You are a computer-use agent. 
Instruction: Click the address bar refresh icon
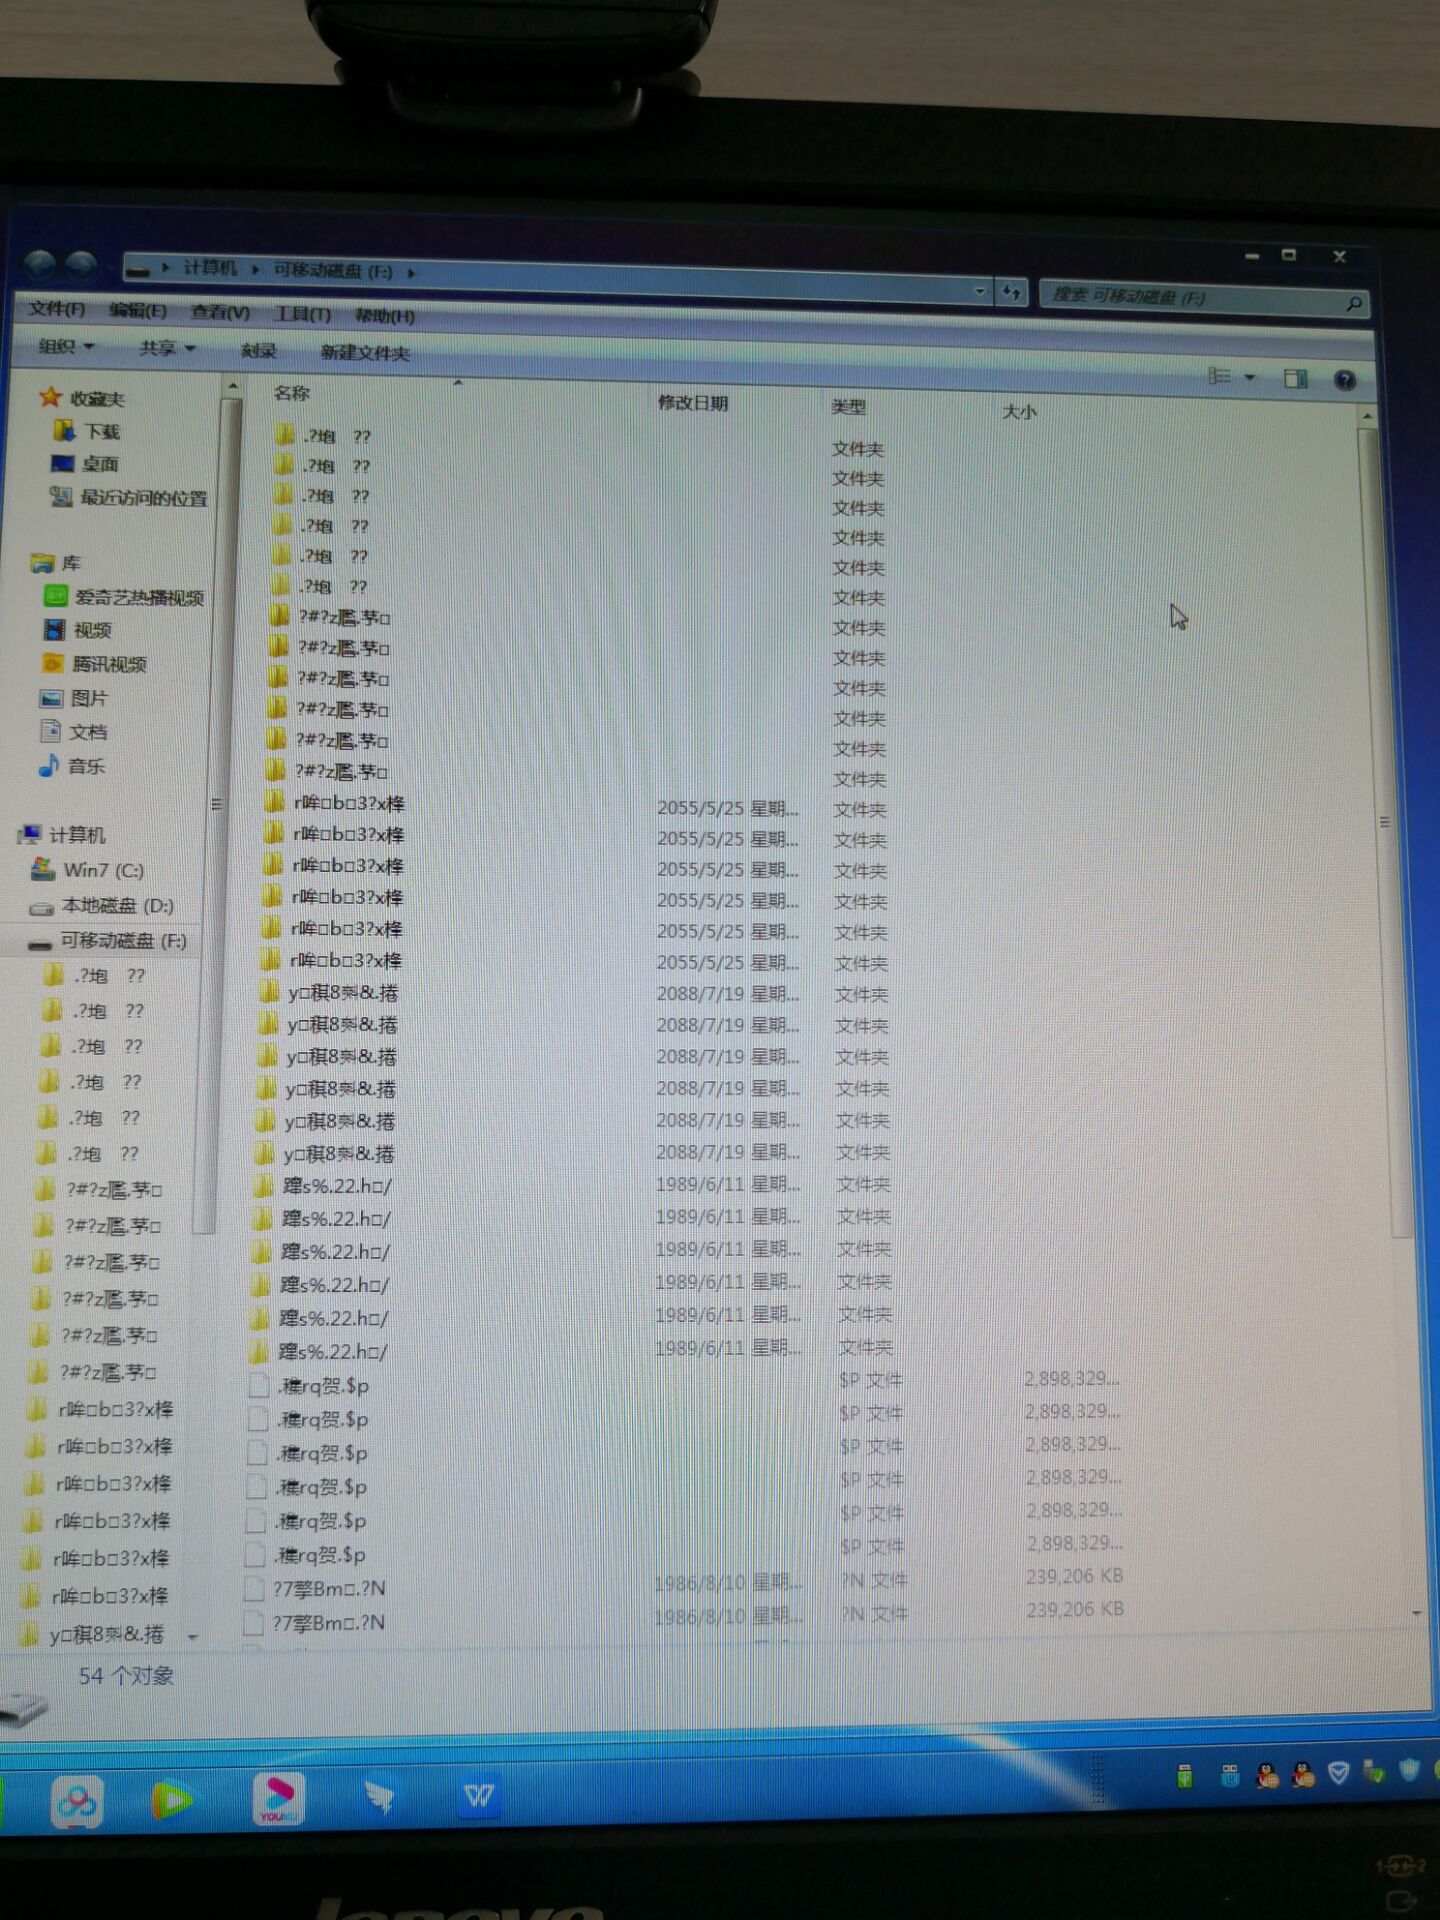click(x=1012, y=292)
